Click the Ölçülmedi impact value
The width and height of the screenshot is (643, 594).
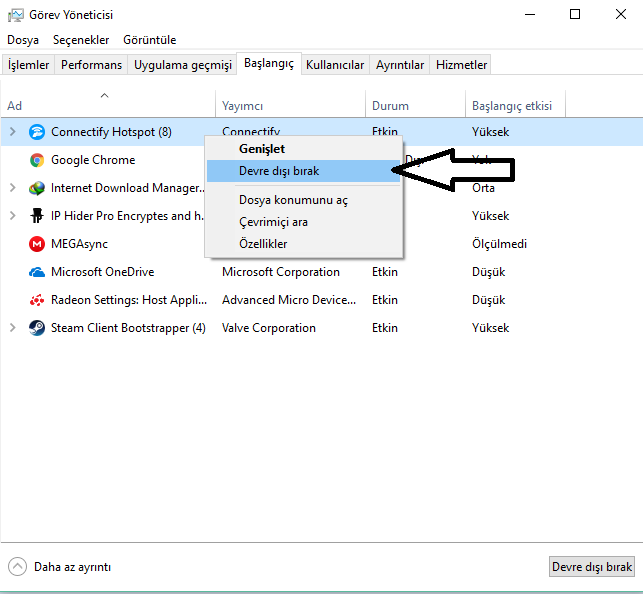pos(499,244)
